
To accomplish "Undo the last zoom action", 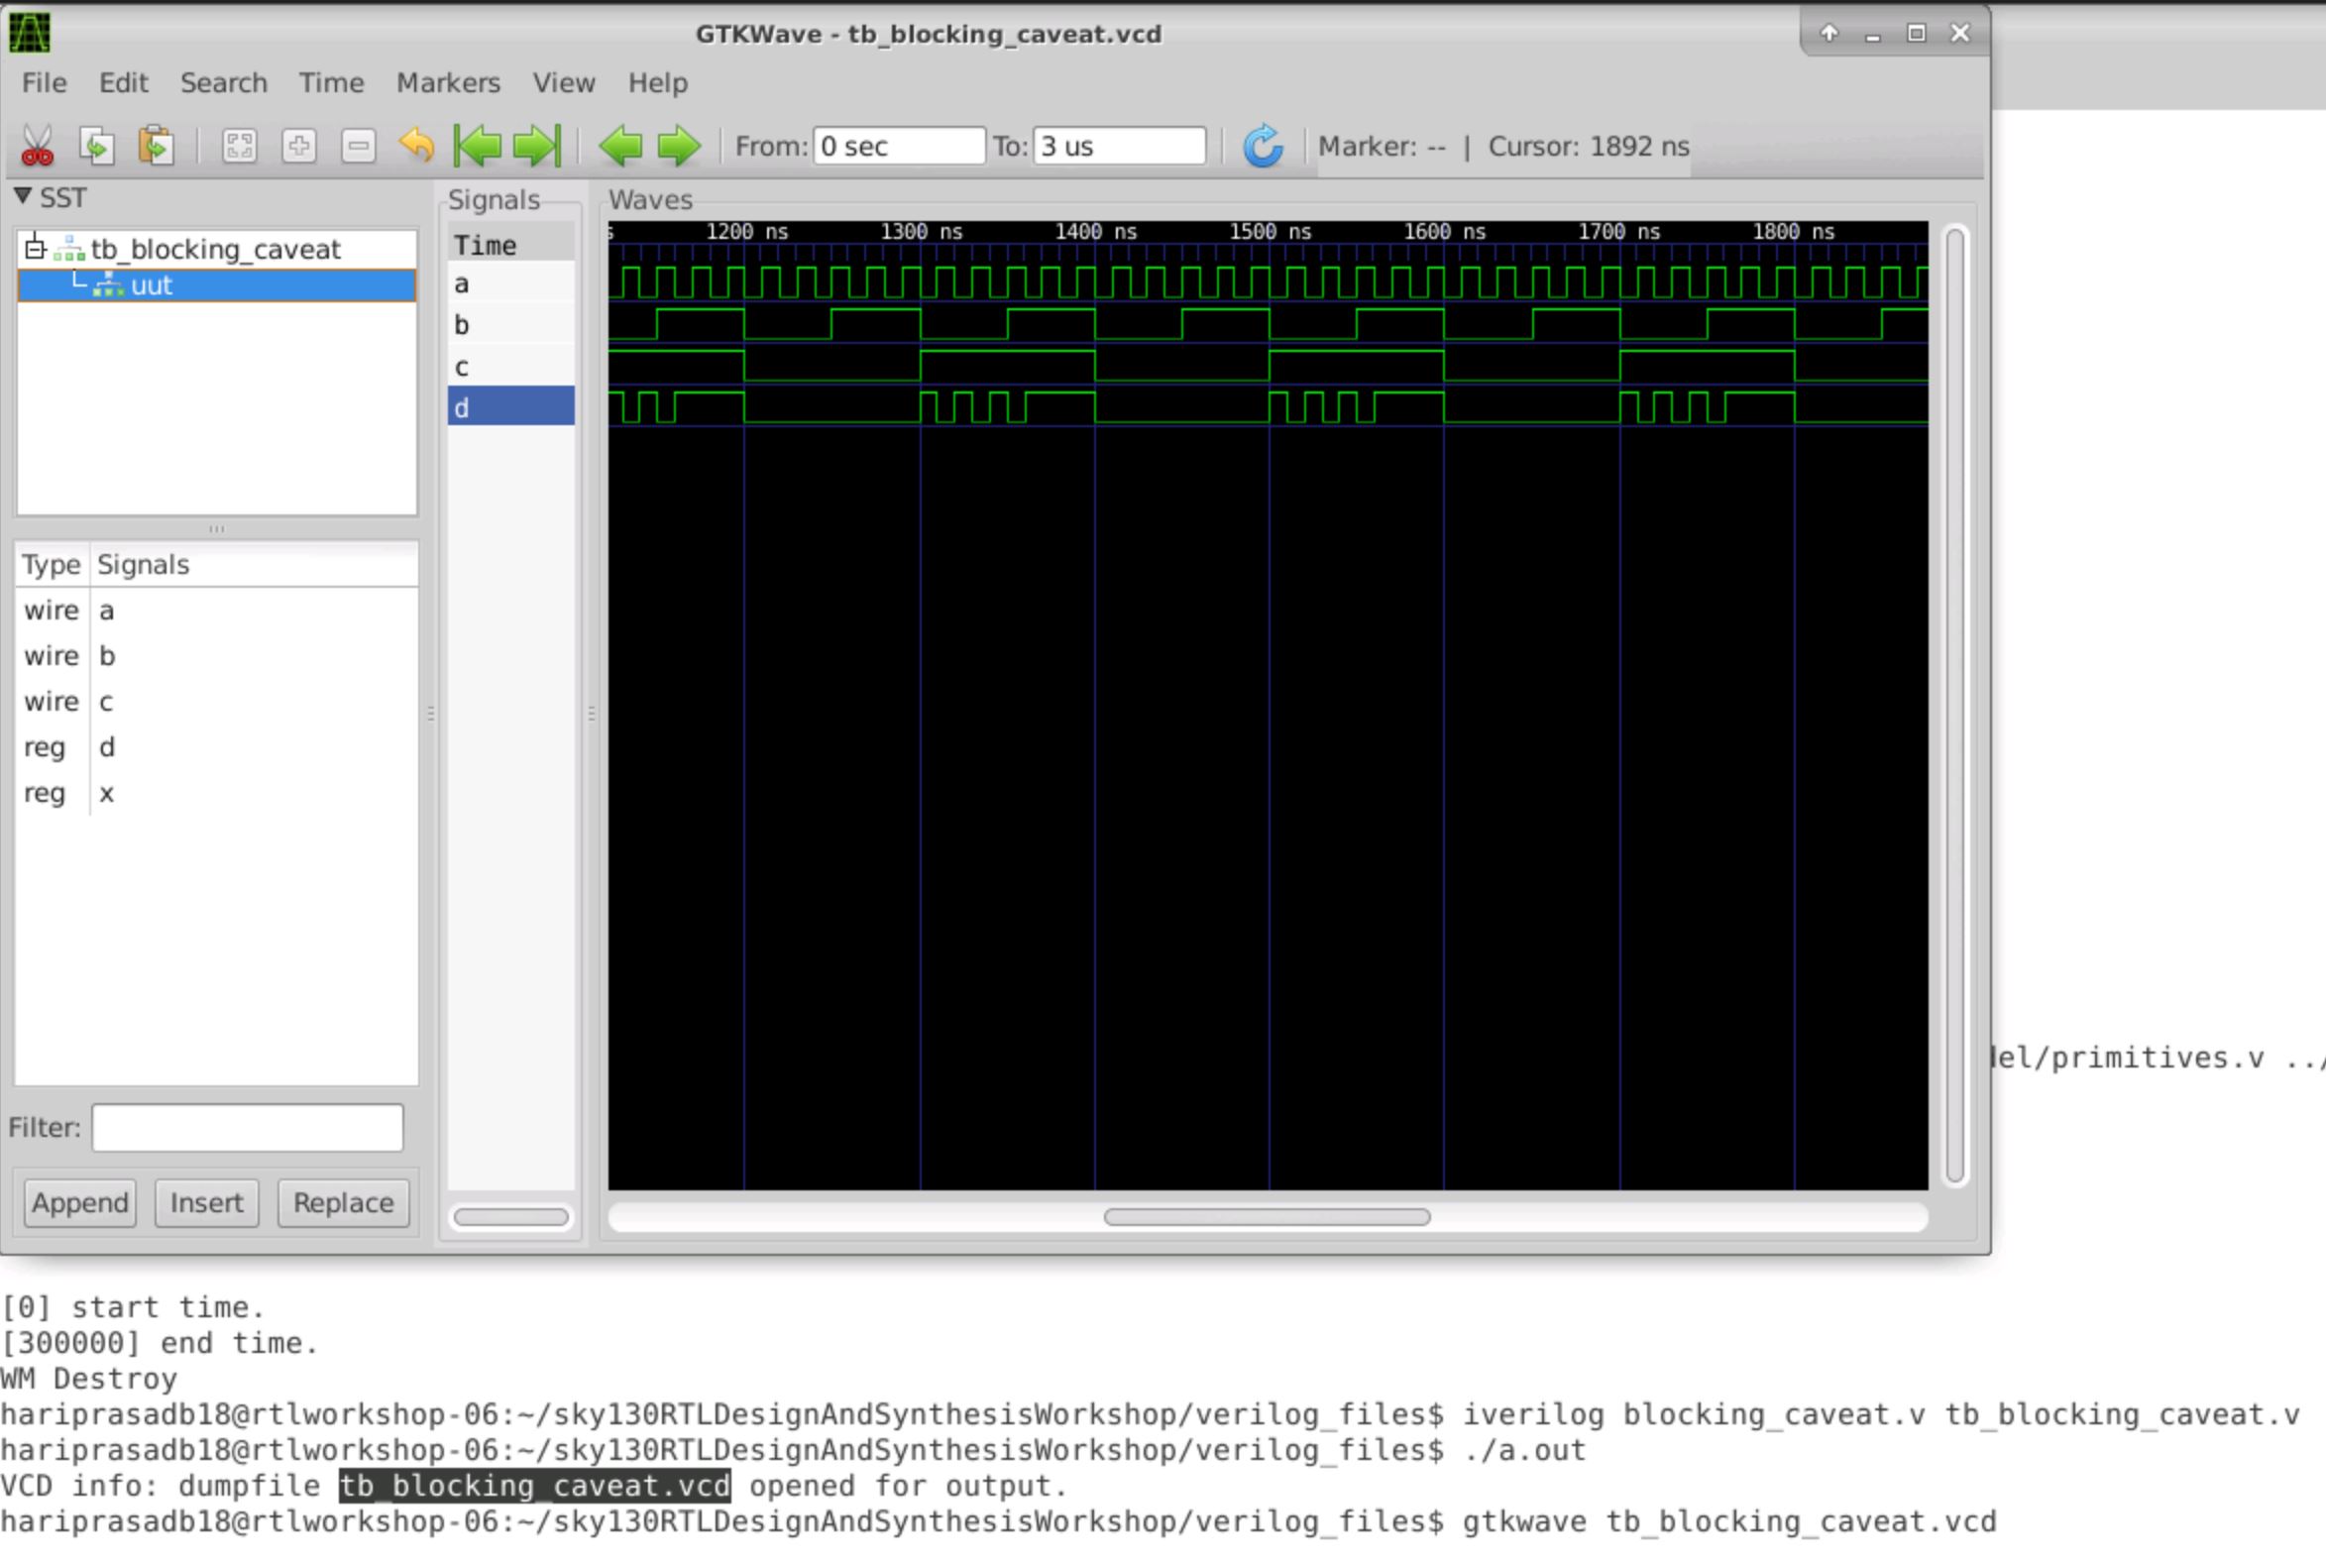I will coord(418,146).
